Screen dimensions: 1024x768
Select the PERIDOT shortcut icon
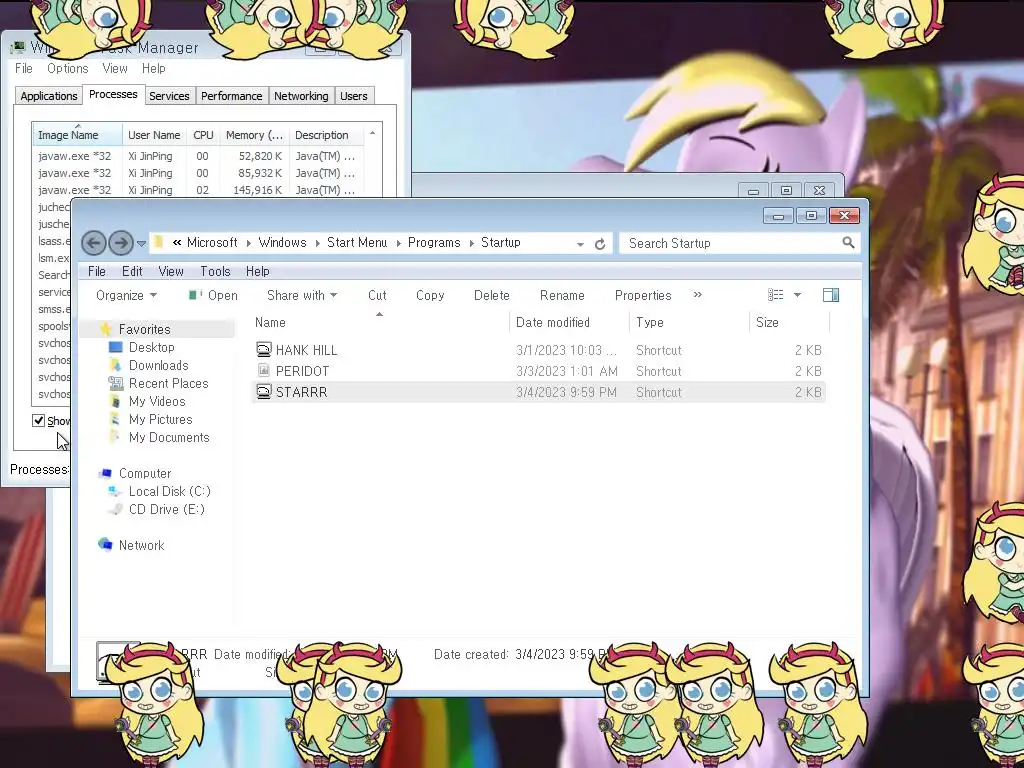click(263, 370)
